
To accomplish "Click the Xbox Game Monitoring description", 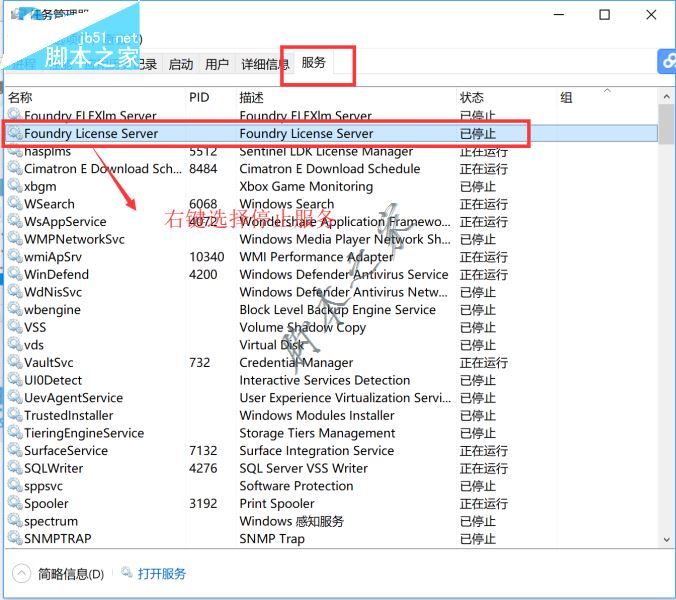I will click(306, 187).
